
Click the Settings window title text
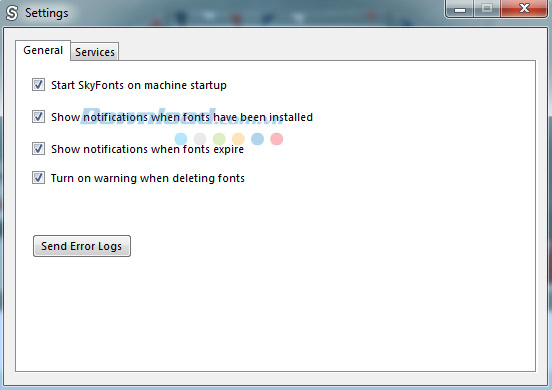pyautogui.click(x=46, y=13)
